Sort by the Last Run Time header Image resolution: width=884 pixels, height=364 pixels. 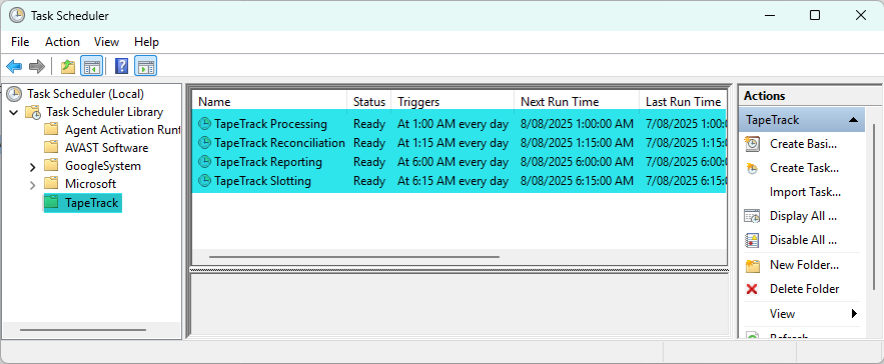(683, 102)
